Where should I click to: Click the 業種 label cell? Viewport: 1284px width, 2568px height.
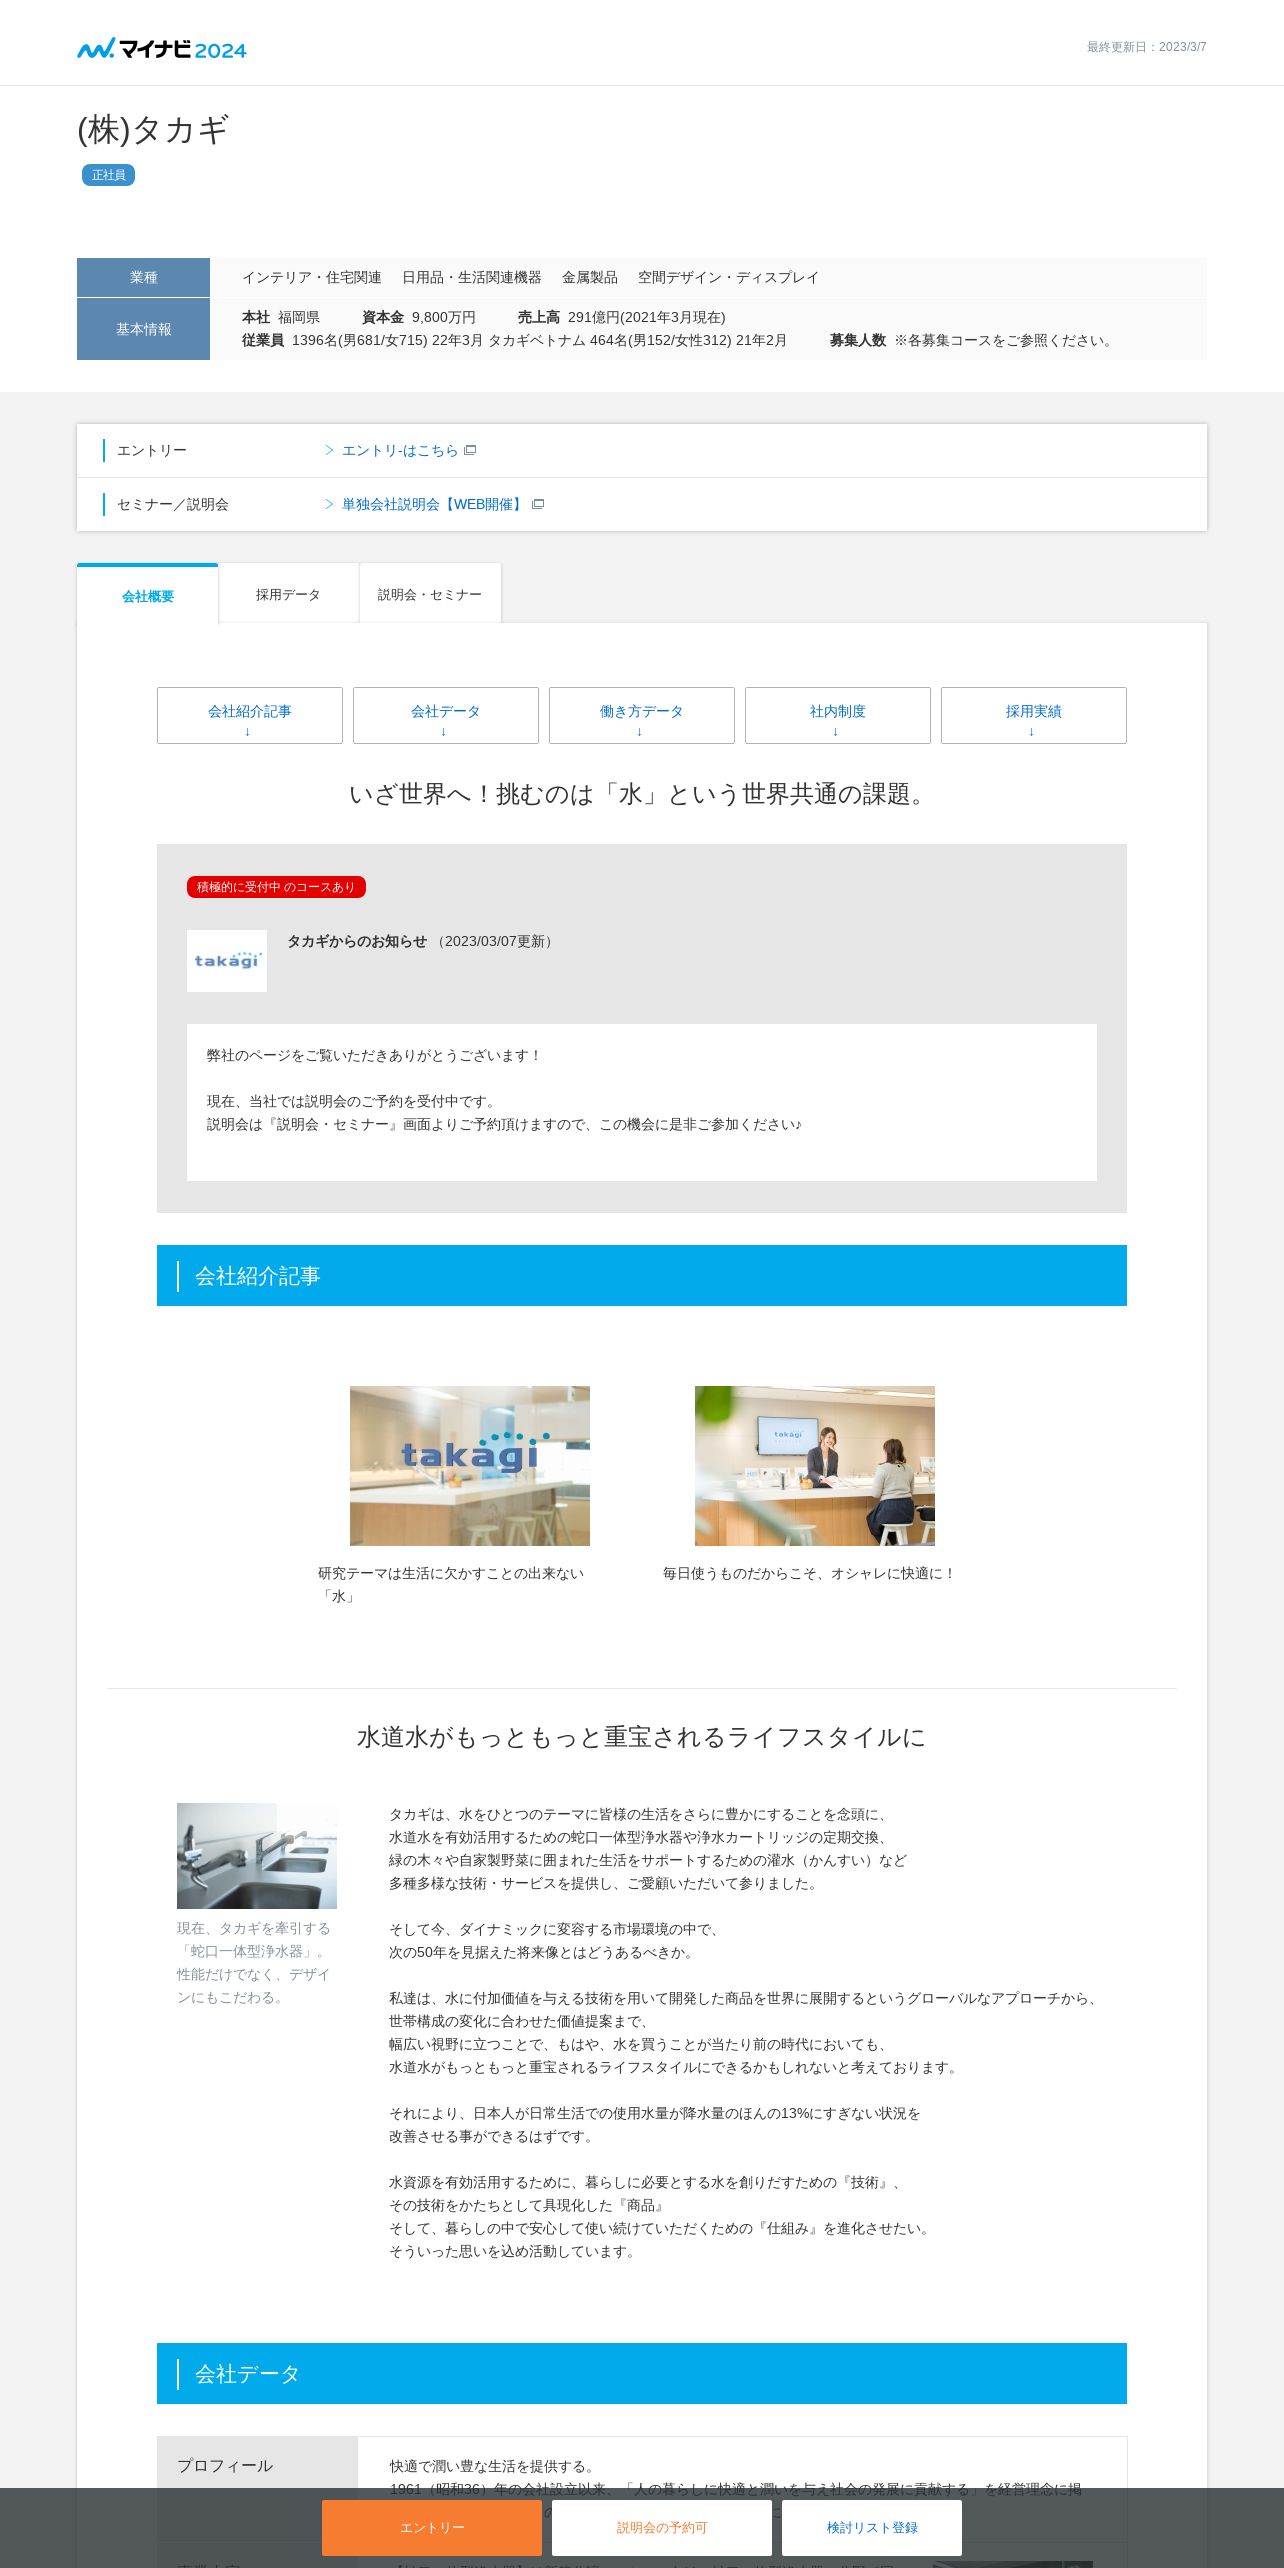pyautogui.click(x=143, y=278)
